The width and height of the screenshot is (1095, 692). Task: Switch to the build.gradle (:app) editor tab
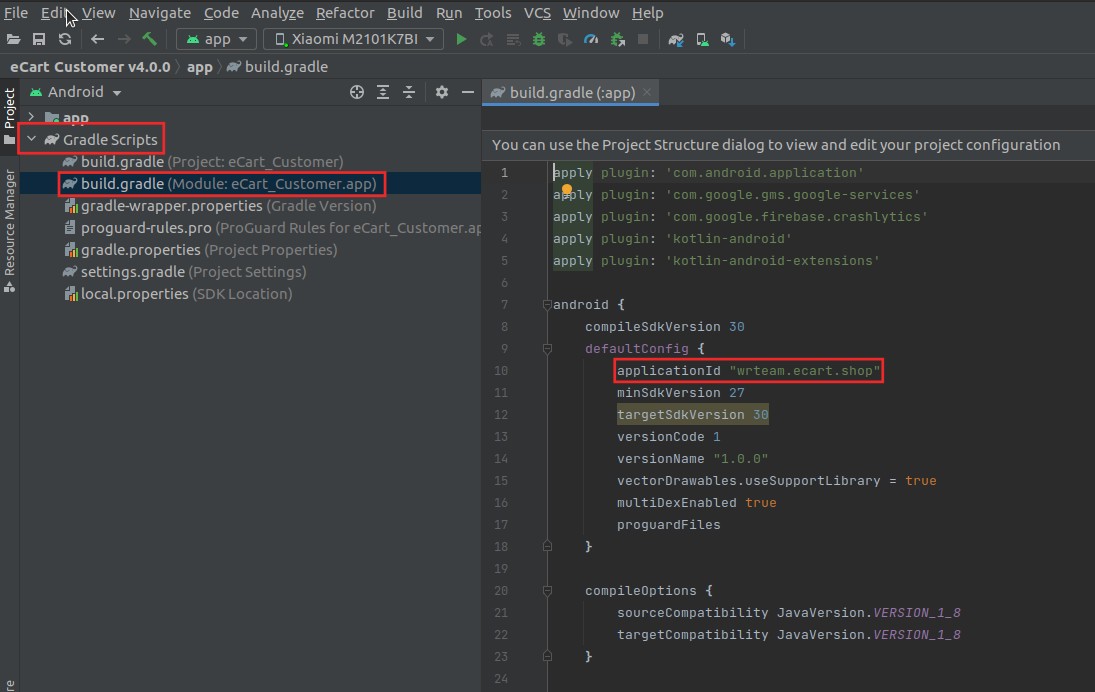(569, 91)
